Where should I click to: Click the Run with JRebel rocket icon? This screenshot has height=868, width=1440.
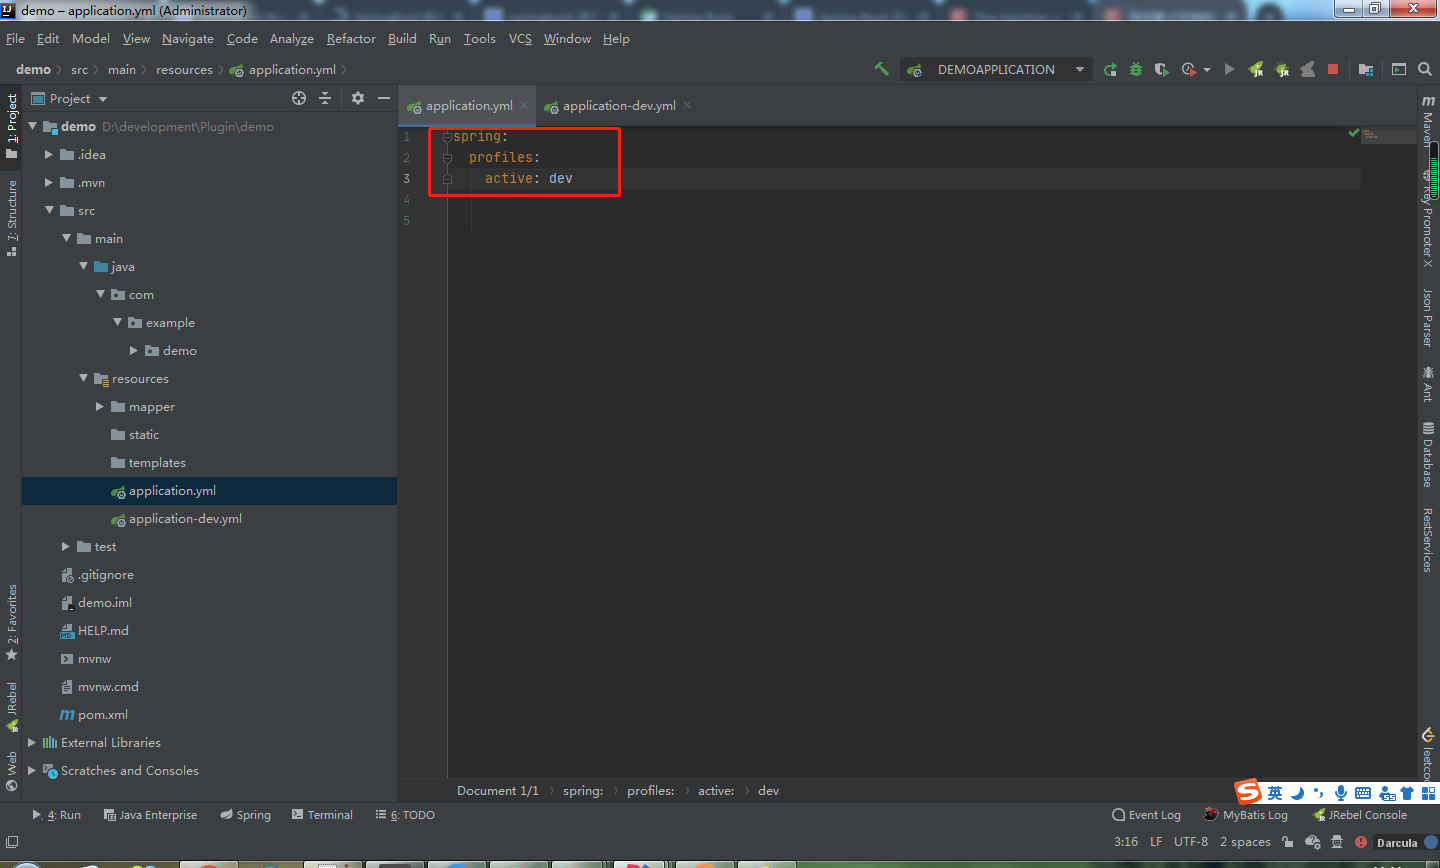click(x=1256, y=69)
